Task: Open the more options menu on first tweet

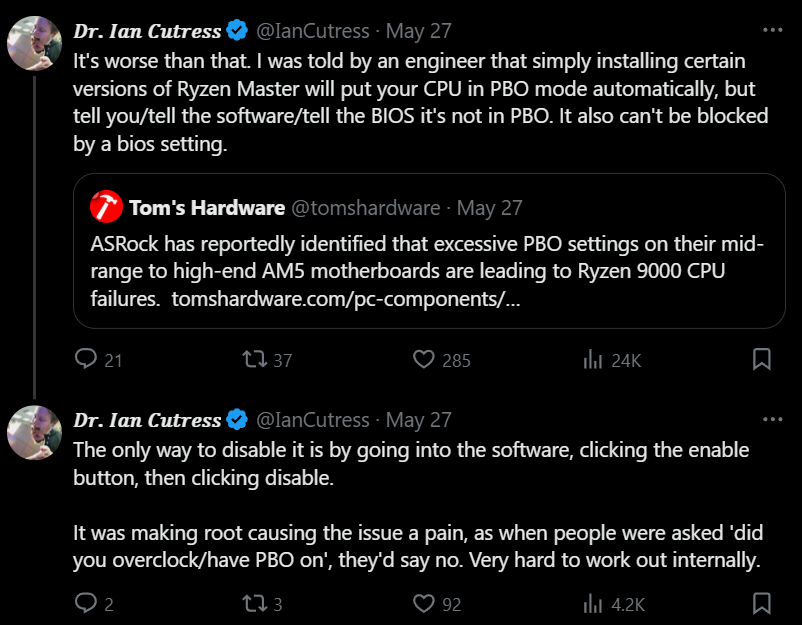Action: (772, 30)
